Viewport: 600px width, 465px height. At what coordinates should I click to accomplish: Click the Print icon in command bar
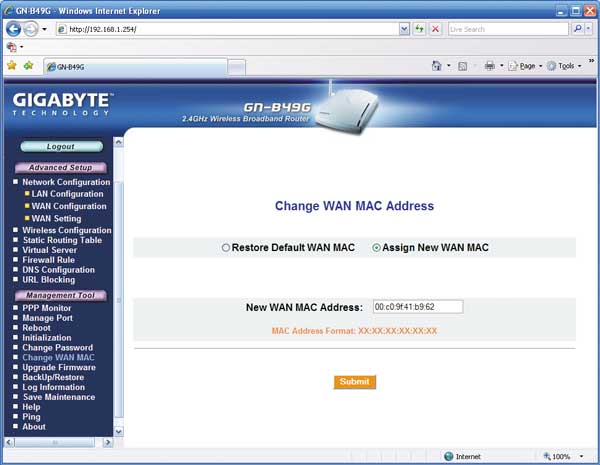(x=489, y=66)
